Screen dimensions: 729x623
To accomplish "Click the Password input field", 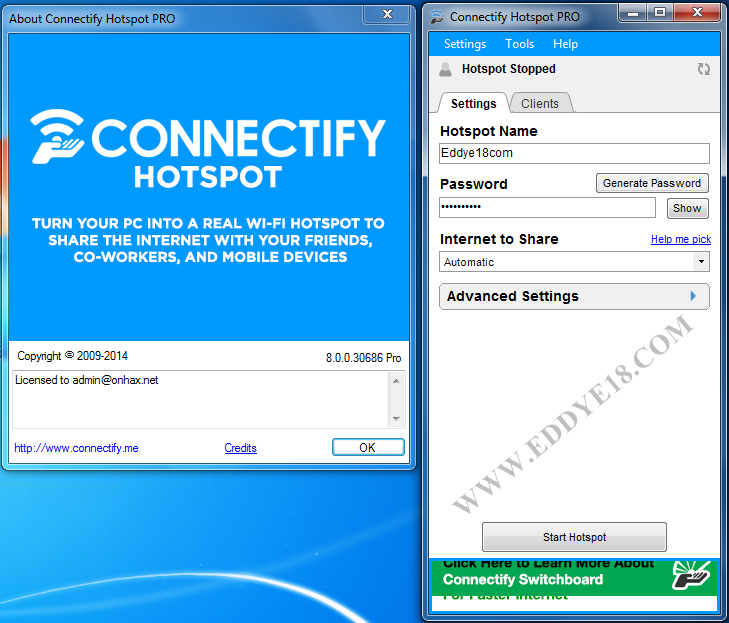I will pyautogui.click(x=547, y=207).
